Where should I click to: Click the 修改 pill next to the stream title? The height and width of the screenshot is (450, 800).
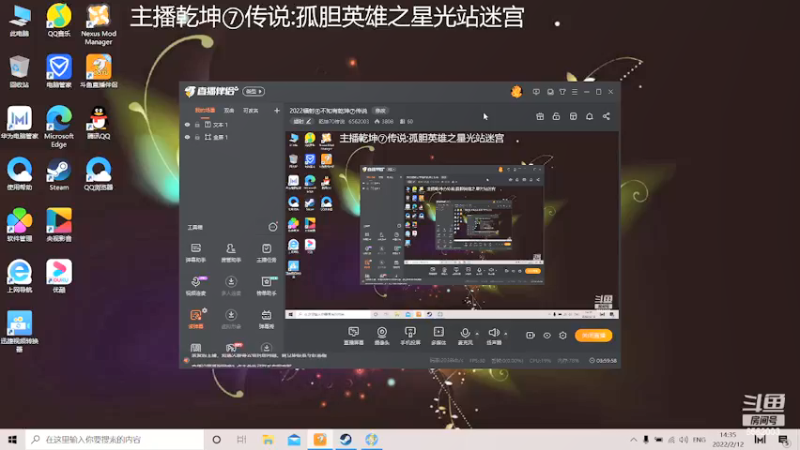coord(381,111)
